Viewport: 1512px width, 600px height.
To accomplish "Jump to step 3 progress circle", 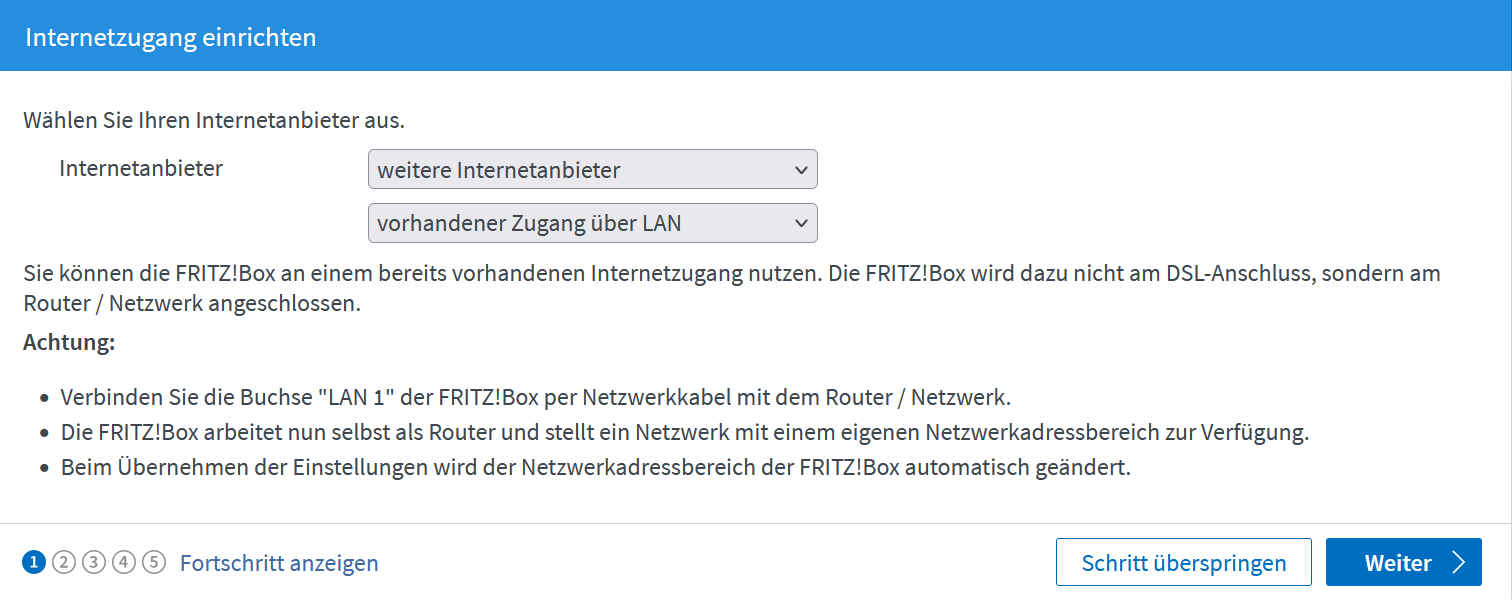I will tap(94, 562).
